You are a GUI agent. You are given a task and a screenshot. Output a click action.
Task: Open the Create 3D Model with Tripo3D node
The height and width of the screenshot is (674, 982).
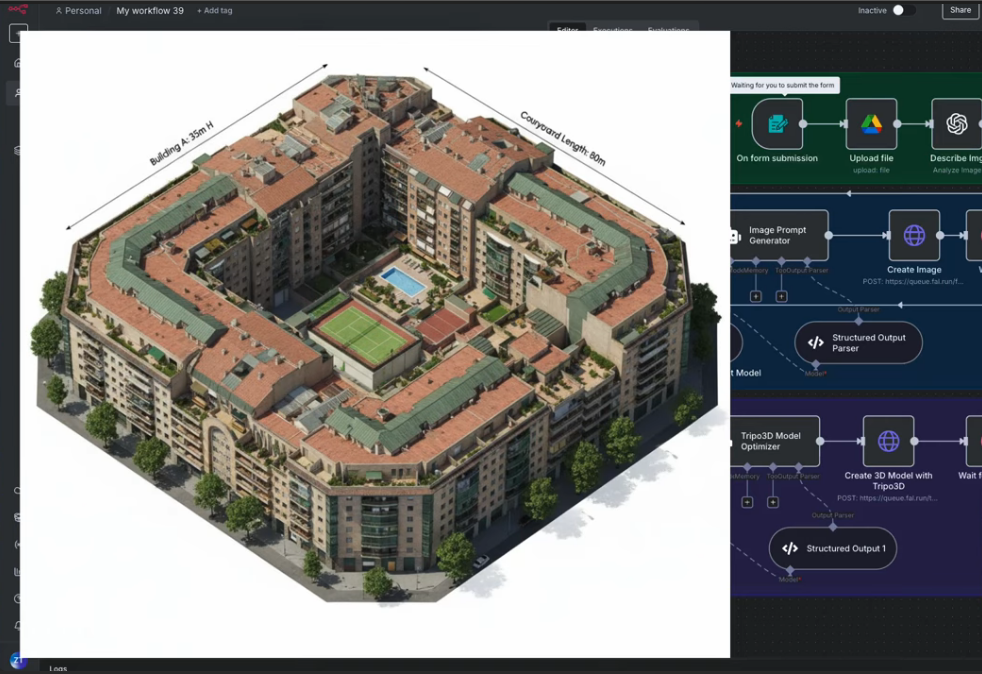pos(888,441)
